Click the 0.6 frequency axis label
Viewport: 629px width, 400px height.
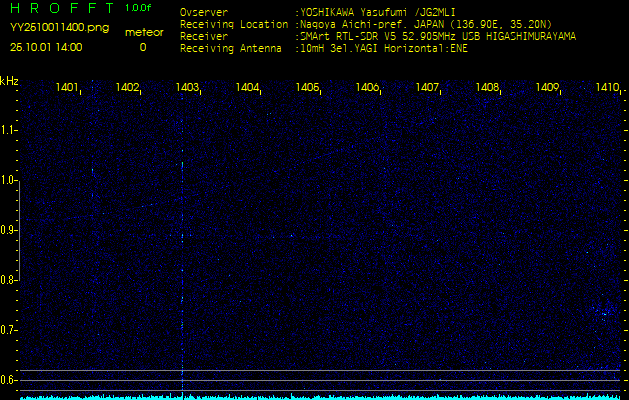(8, 380)
